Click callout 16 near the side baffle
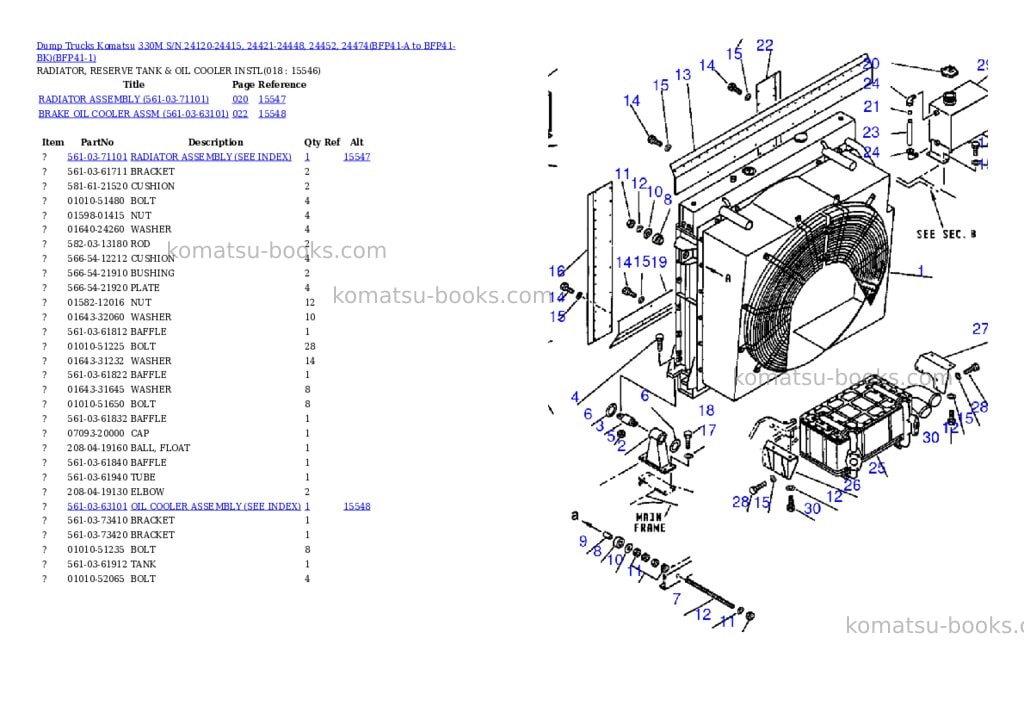 (556, 271)
